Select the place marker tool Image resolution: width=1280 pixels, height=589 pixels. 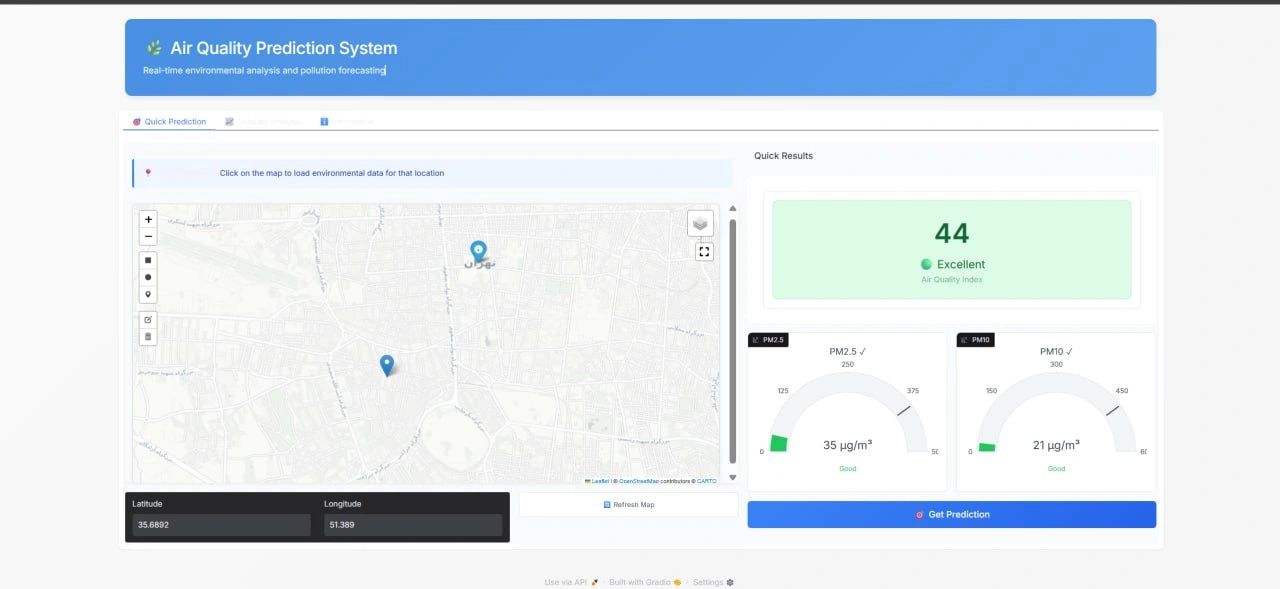pos(148,295)
